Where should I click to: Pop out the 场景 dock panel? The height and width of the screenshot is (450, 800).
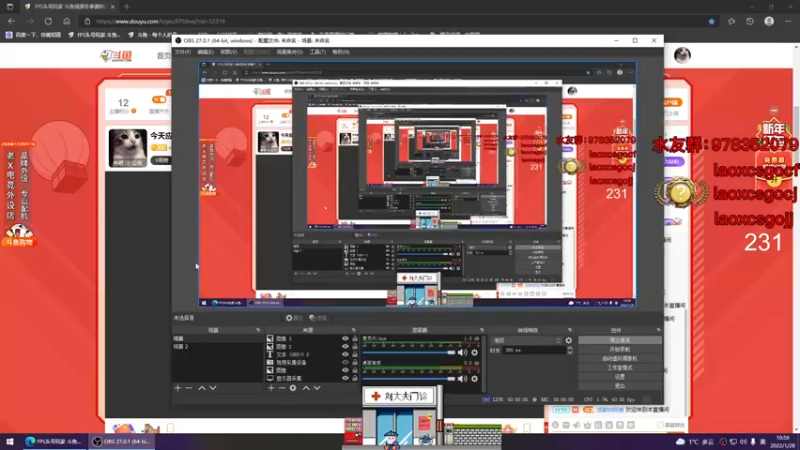coord(258,331)
